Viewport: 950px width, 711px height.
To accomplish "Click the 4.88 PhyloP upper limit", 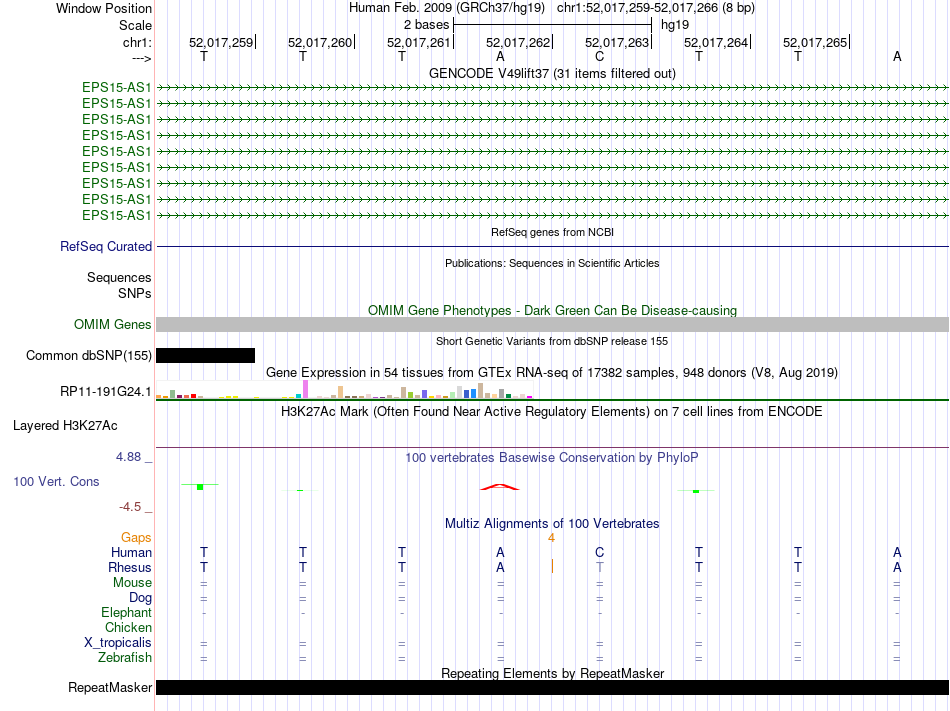I will (128, 457).
